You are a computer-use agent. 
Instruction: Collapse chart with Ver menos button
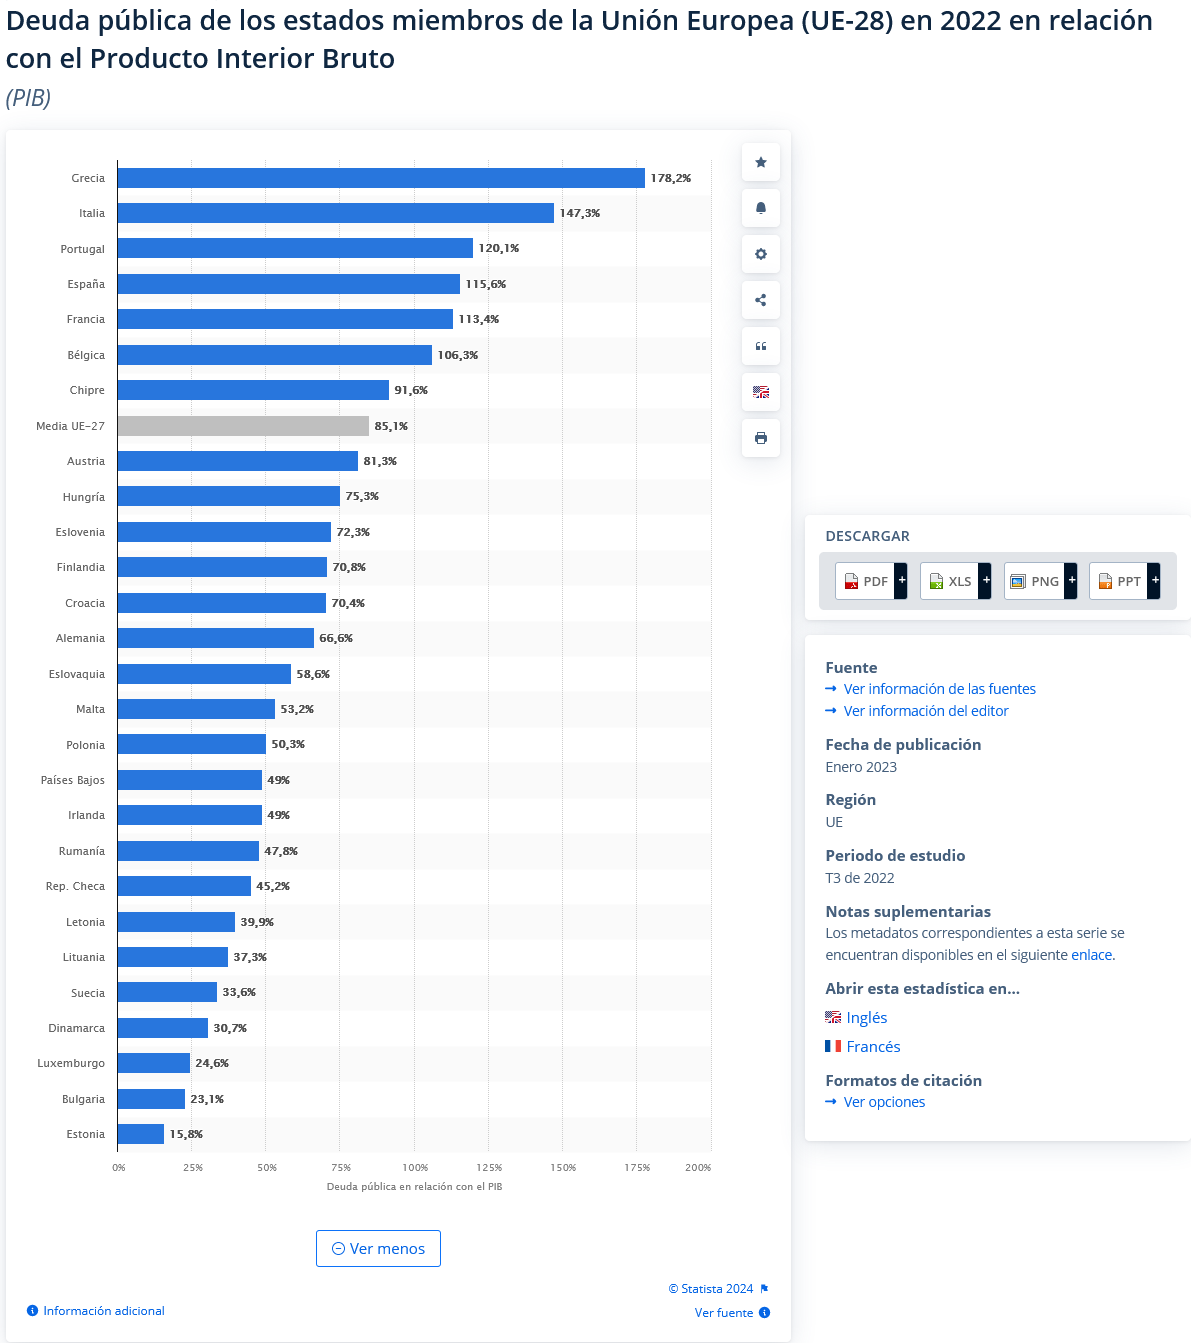click(378, 1248)
